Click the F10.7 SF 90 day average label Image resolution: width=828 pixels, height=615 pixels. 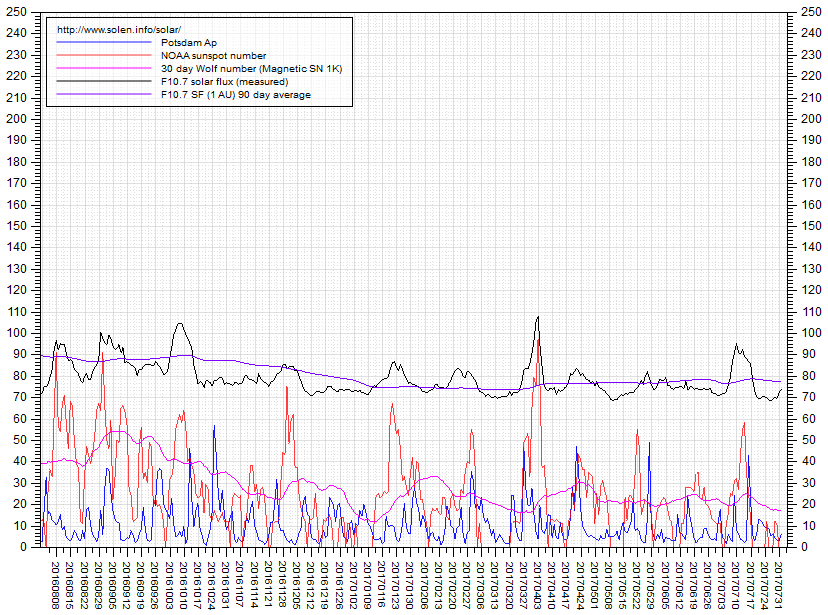[x=235, y=95]
